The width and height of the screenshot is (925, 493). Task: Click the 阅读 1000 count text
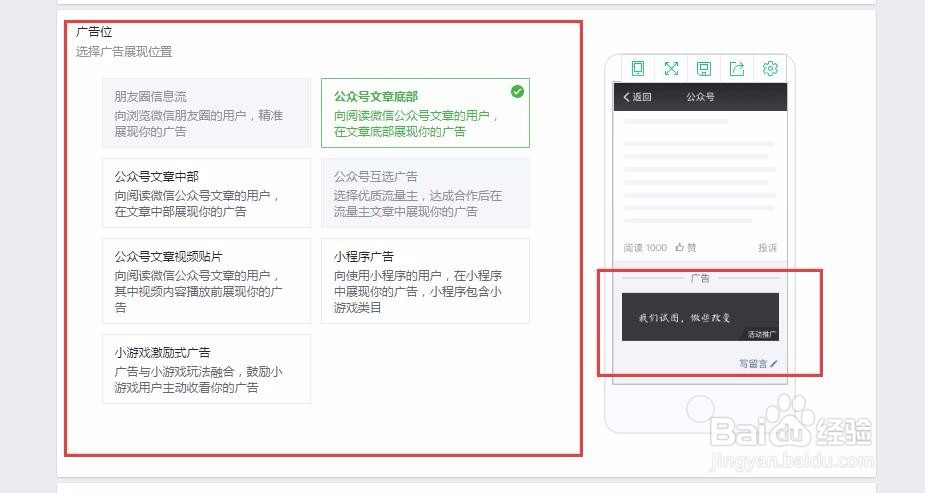pos(645,248)
